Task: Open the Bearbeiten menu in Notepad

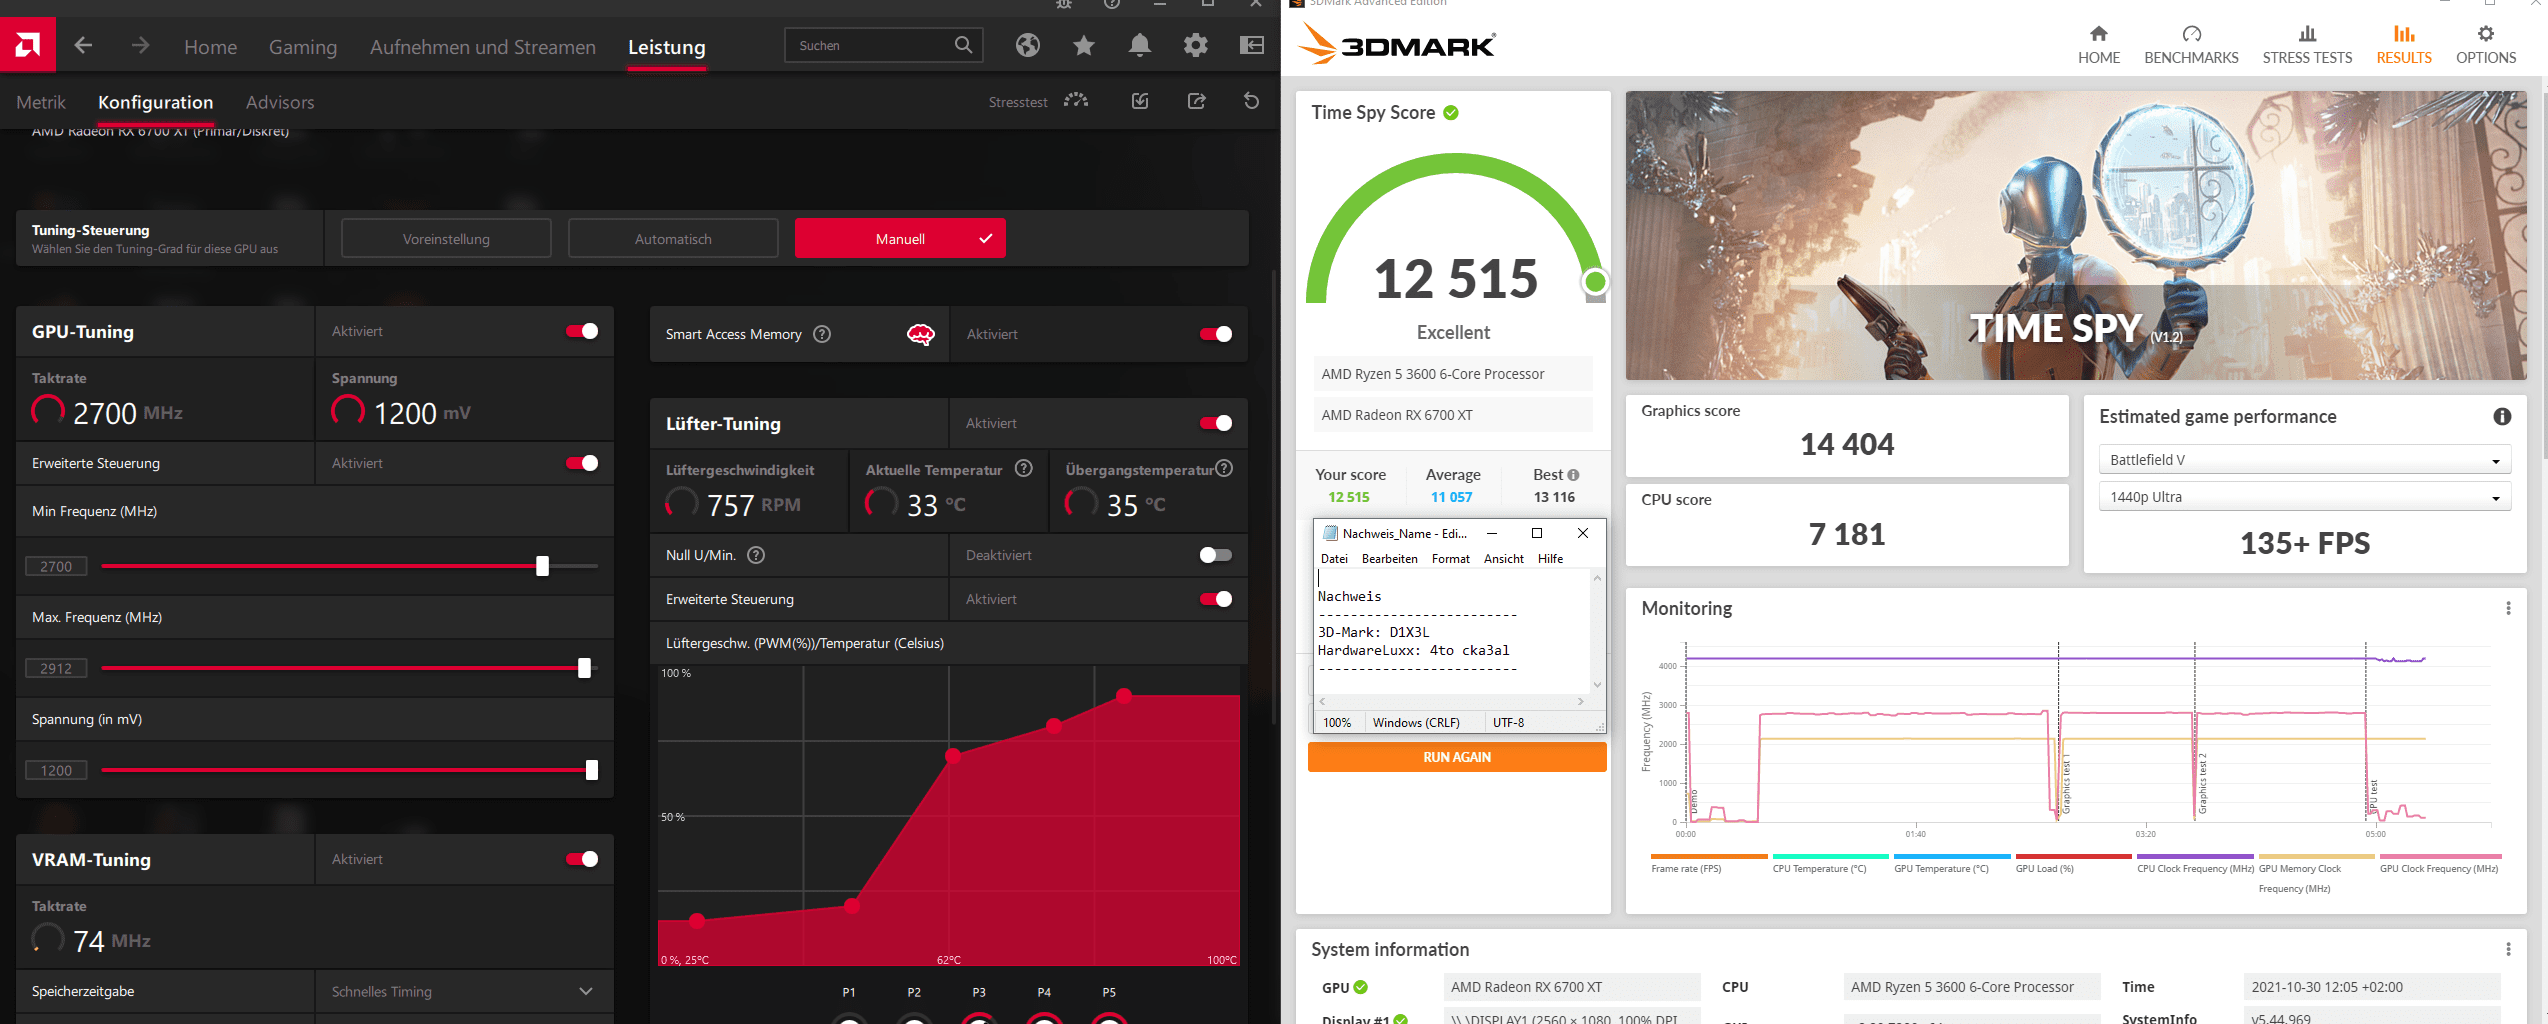Action: pos(1389,559)
